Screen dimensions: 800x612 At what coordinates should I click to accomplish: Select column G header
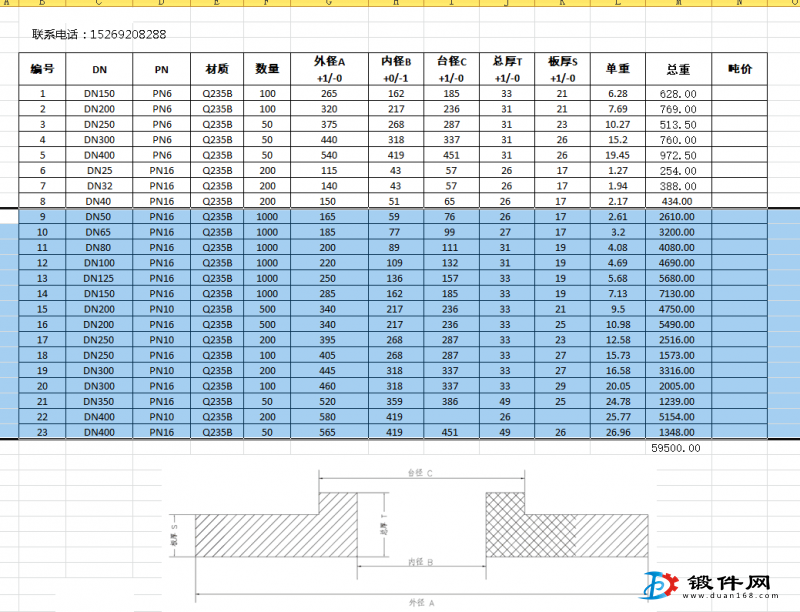[x=329, y=3]
